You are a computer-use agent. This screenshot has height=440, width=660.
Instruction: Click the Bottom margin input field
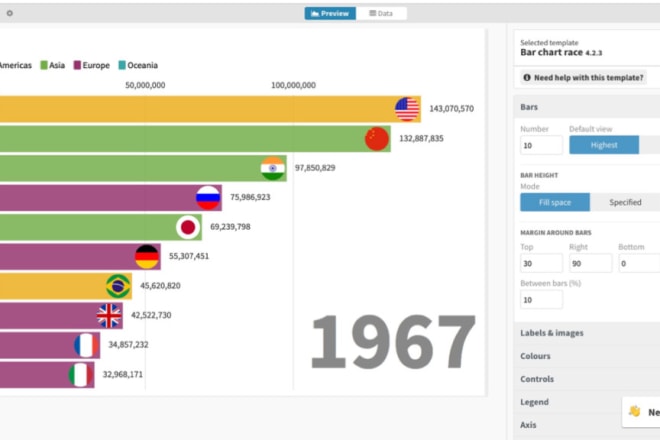point(639,263)
